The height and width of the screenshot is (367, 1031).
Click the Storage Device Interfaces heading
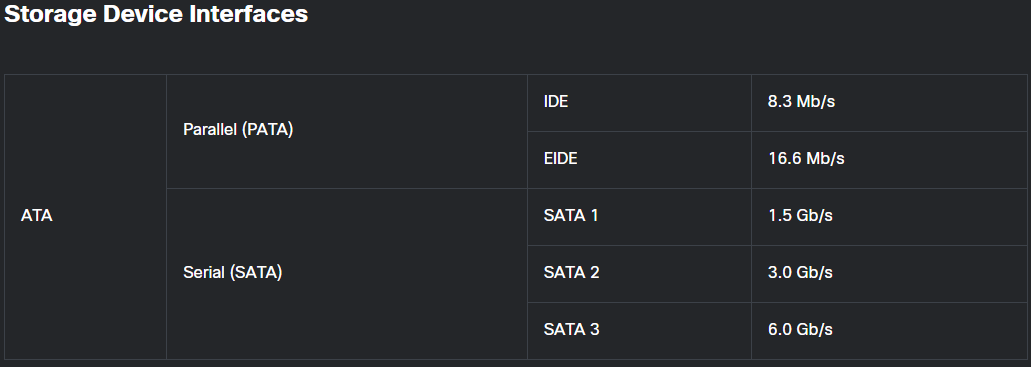click(156, 14)
